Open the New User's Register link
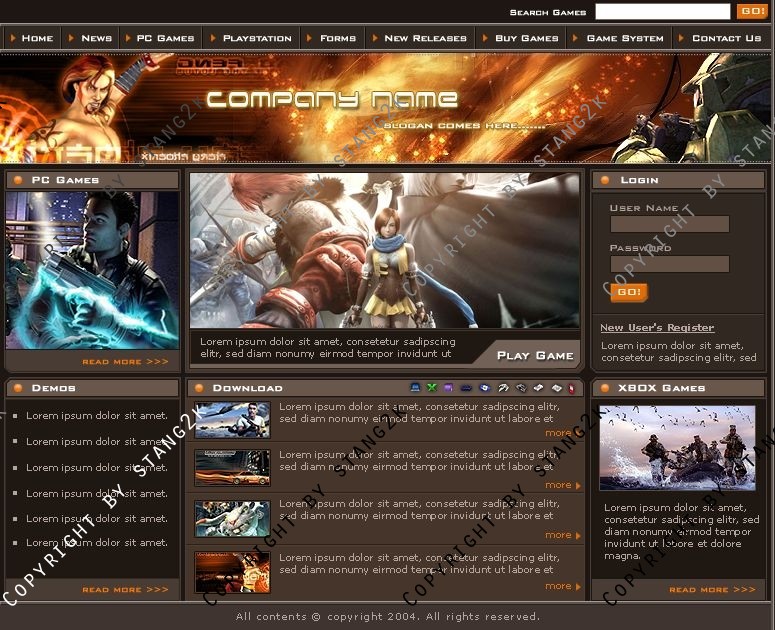Screen dimensions: 775x630 click(x=657, y=328)
